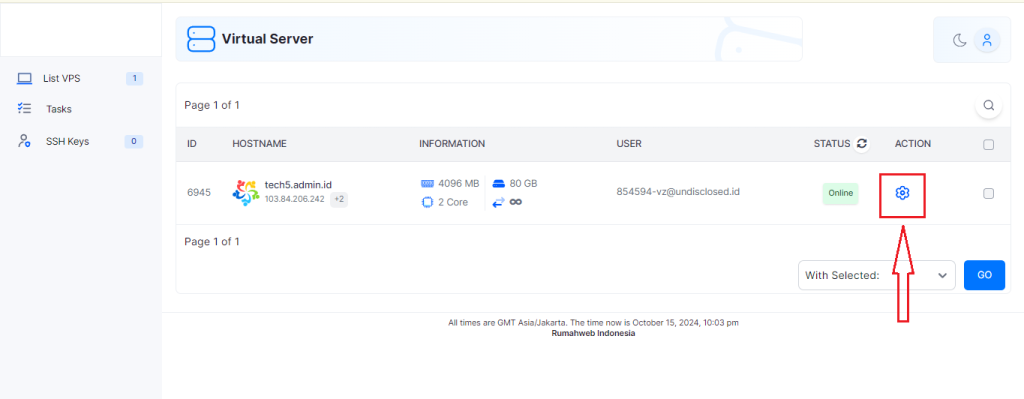Click the VPS ID 6945
1024x399 pixels.
pos(199,193)
